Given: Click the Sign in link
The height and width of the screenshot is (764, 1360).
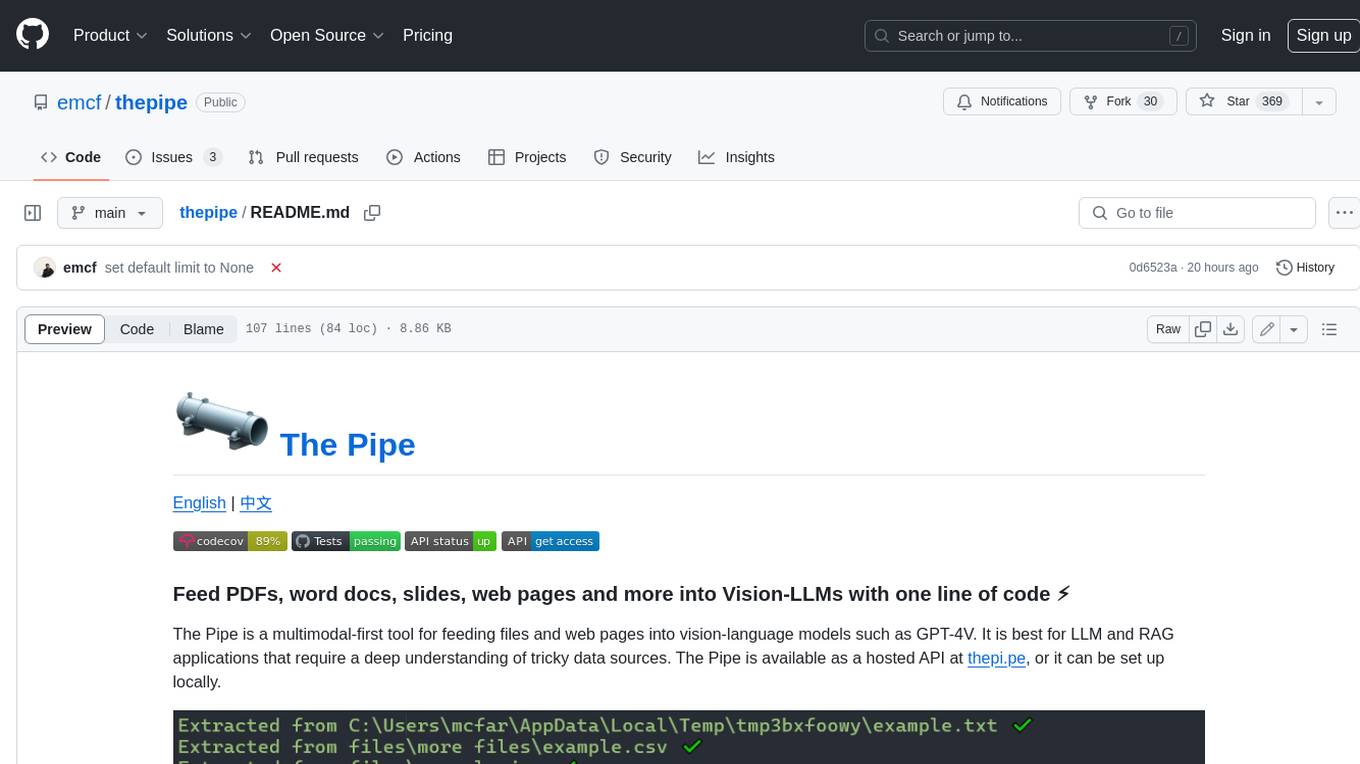Looking at the screenshot, I should pos(1245,35).
